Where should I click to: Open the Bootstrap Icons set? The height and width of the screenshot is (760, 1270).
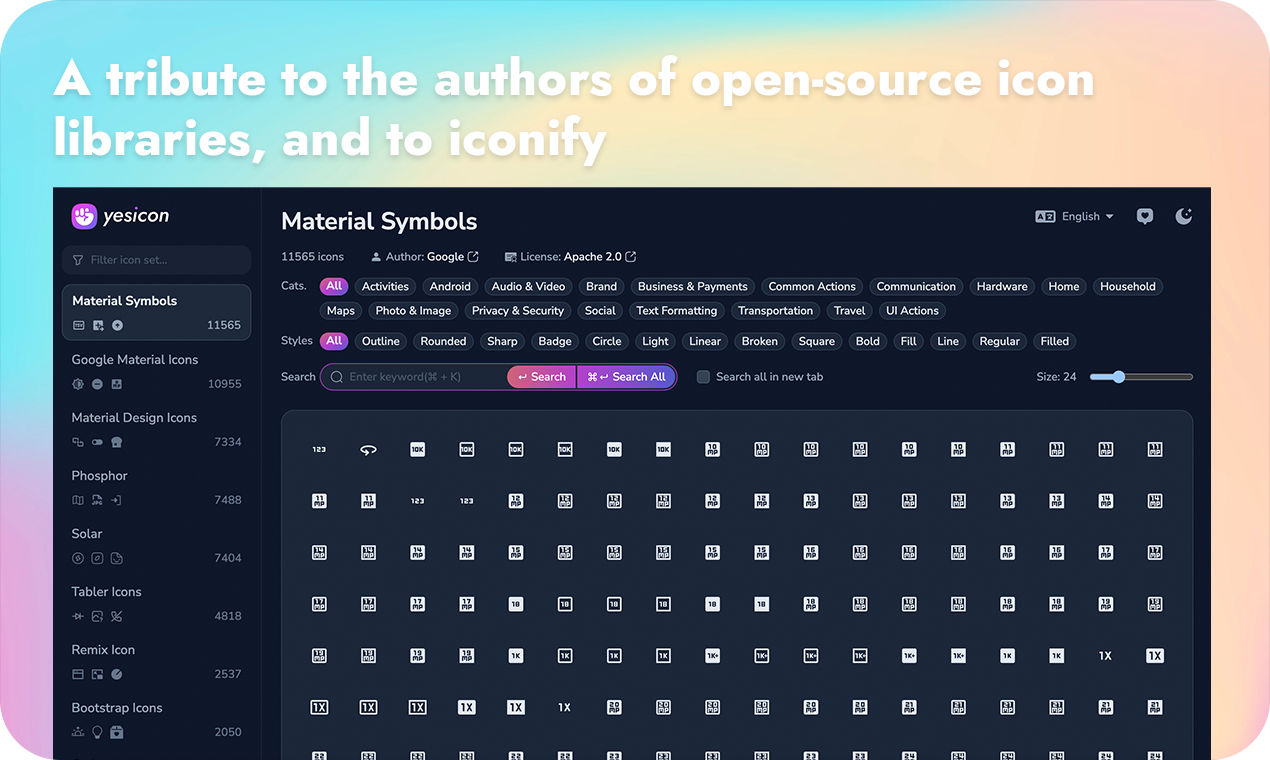click(x=156, y=719)
